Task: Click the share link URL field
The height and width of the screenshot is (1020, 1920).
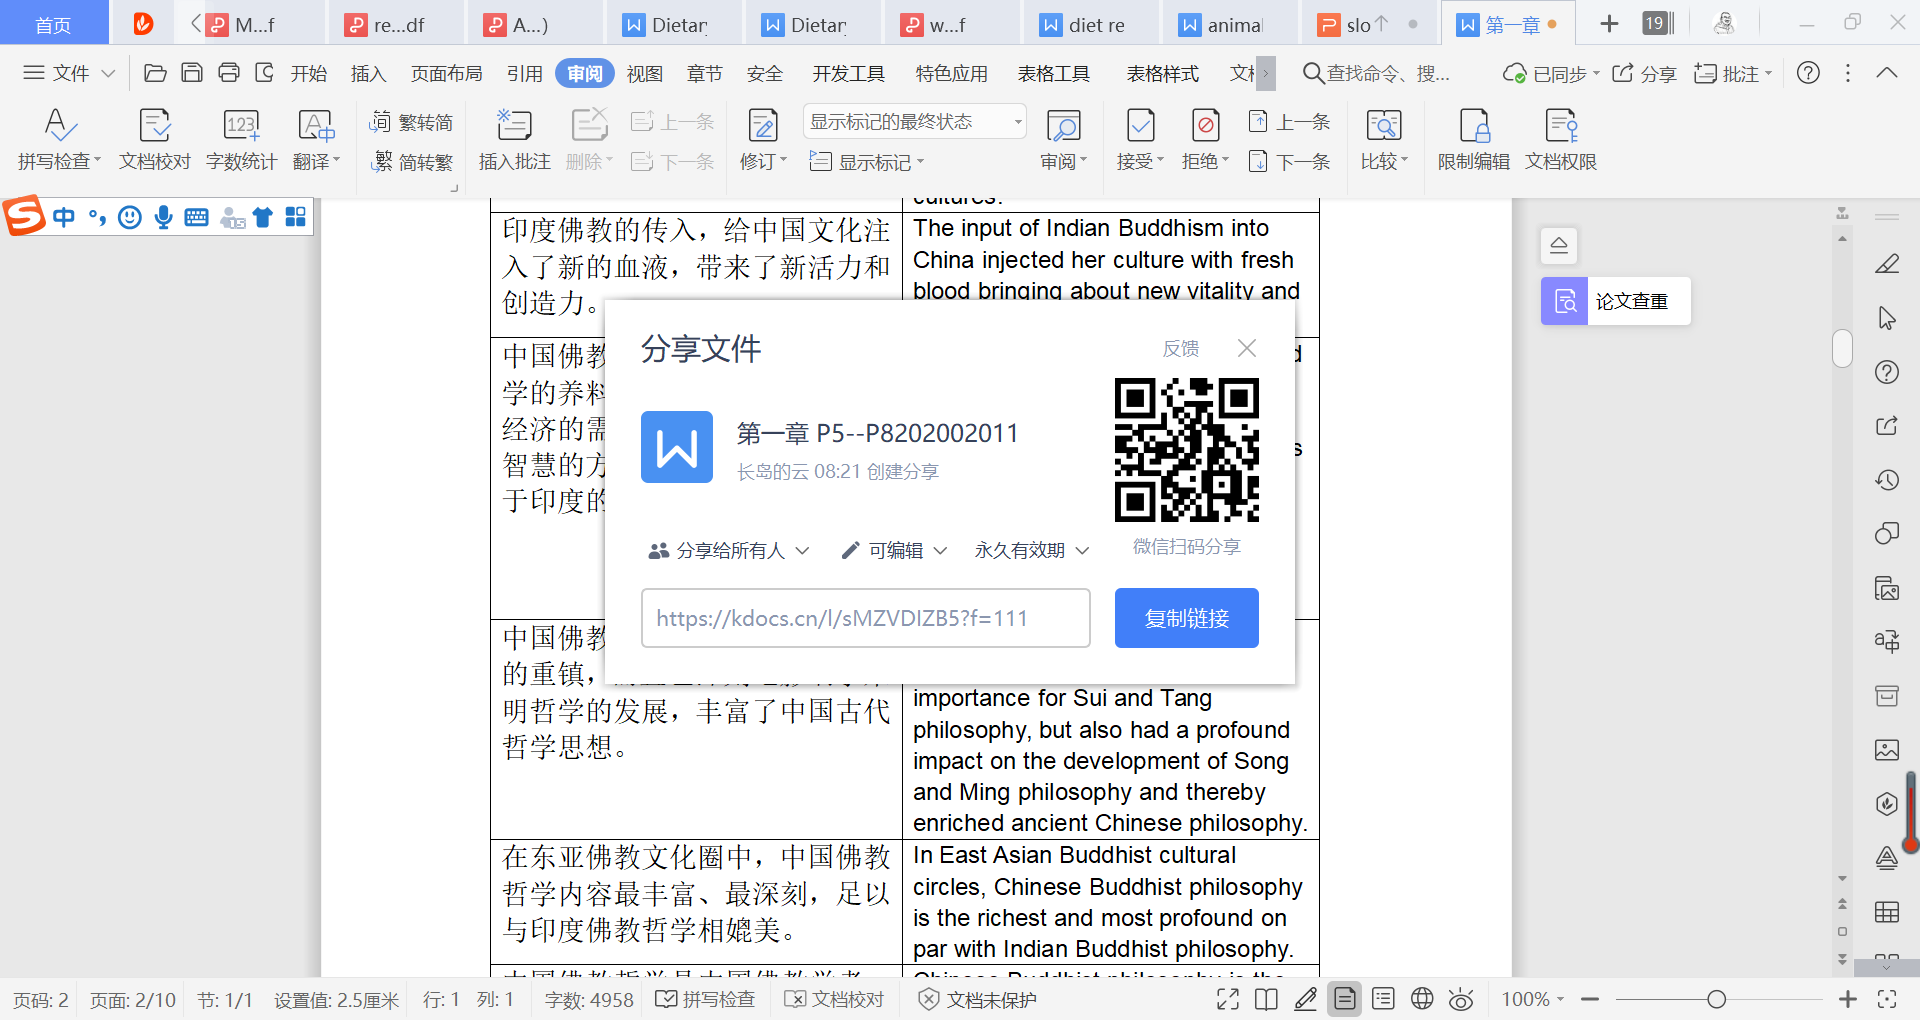Action: click(865, 618)
